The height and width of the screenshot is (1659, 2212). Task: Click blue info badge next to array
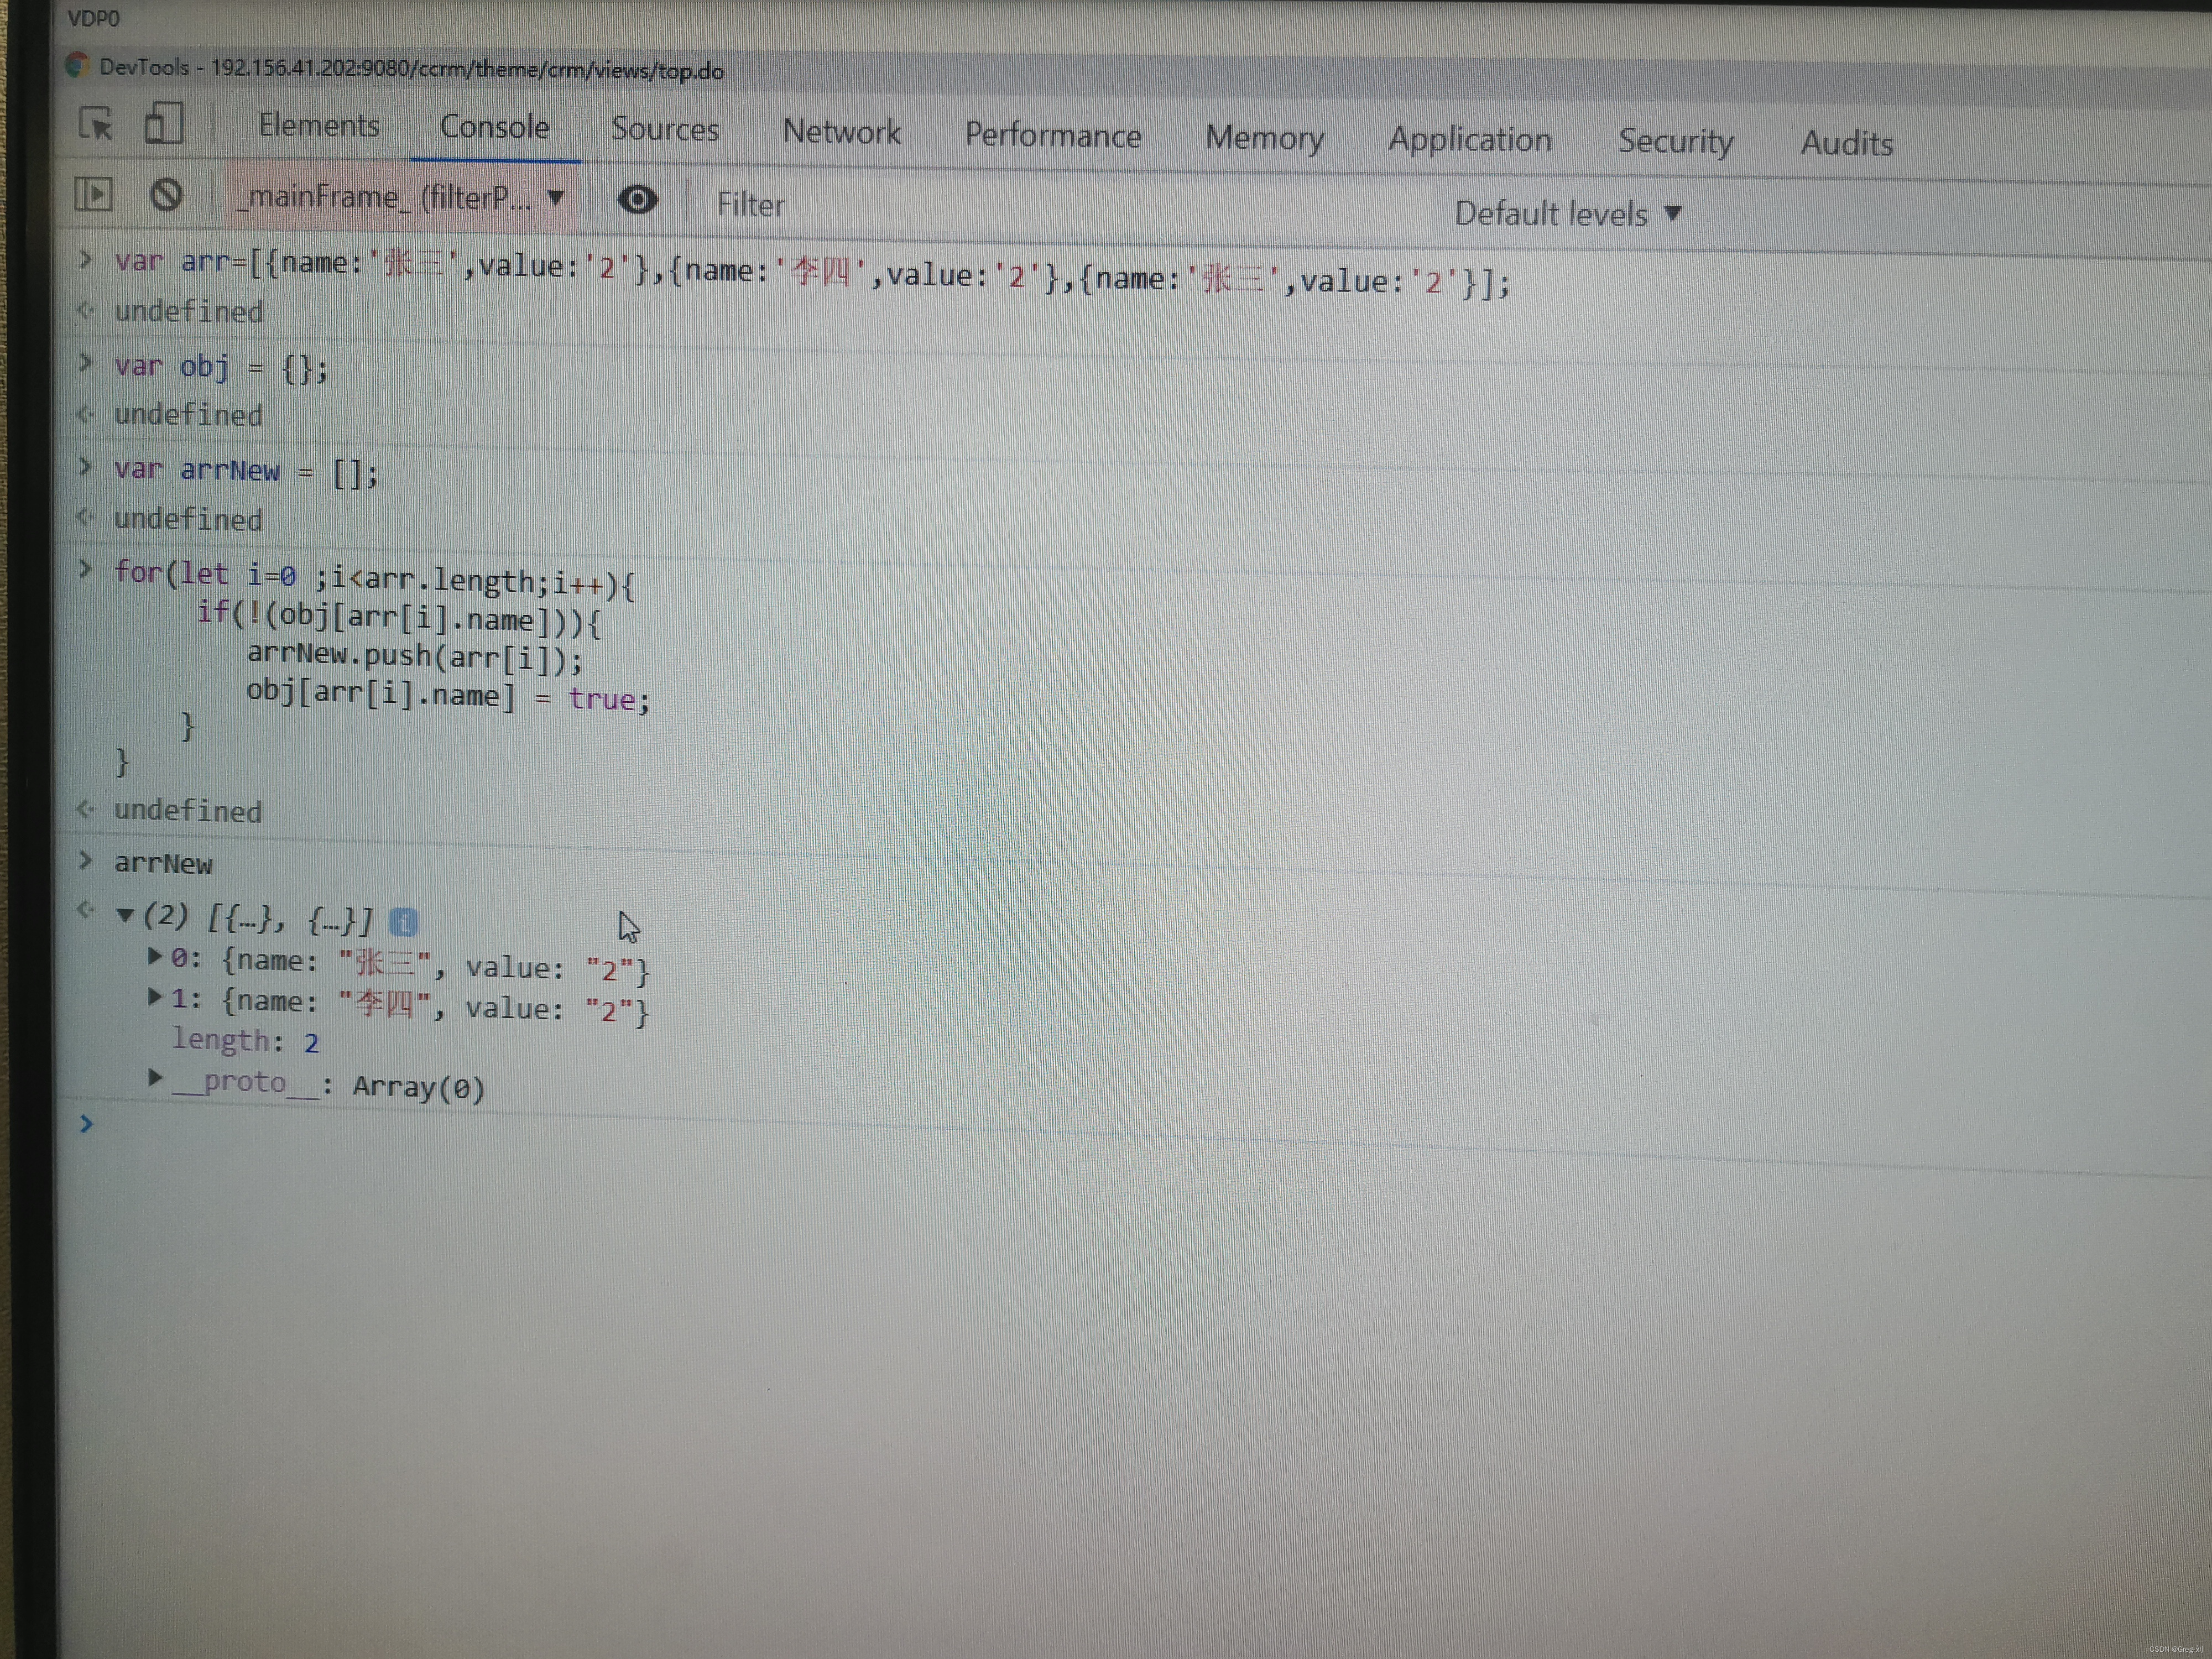click(403, 921)
